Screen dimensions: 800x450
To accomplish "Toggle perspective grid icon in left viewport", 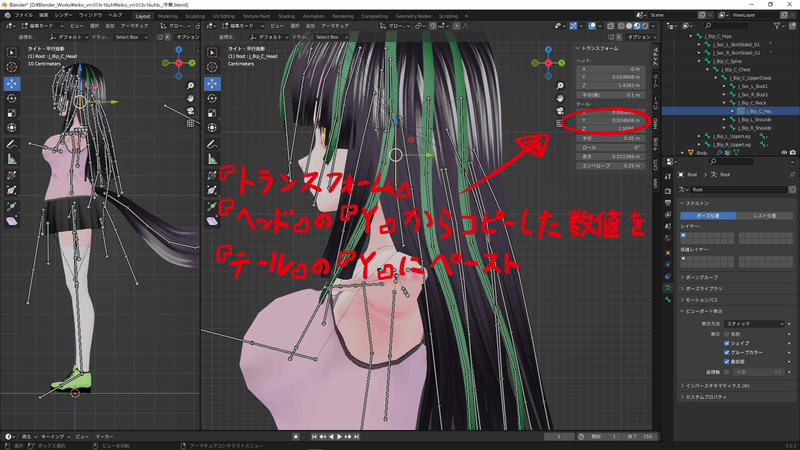I will [x=190, y=123].
